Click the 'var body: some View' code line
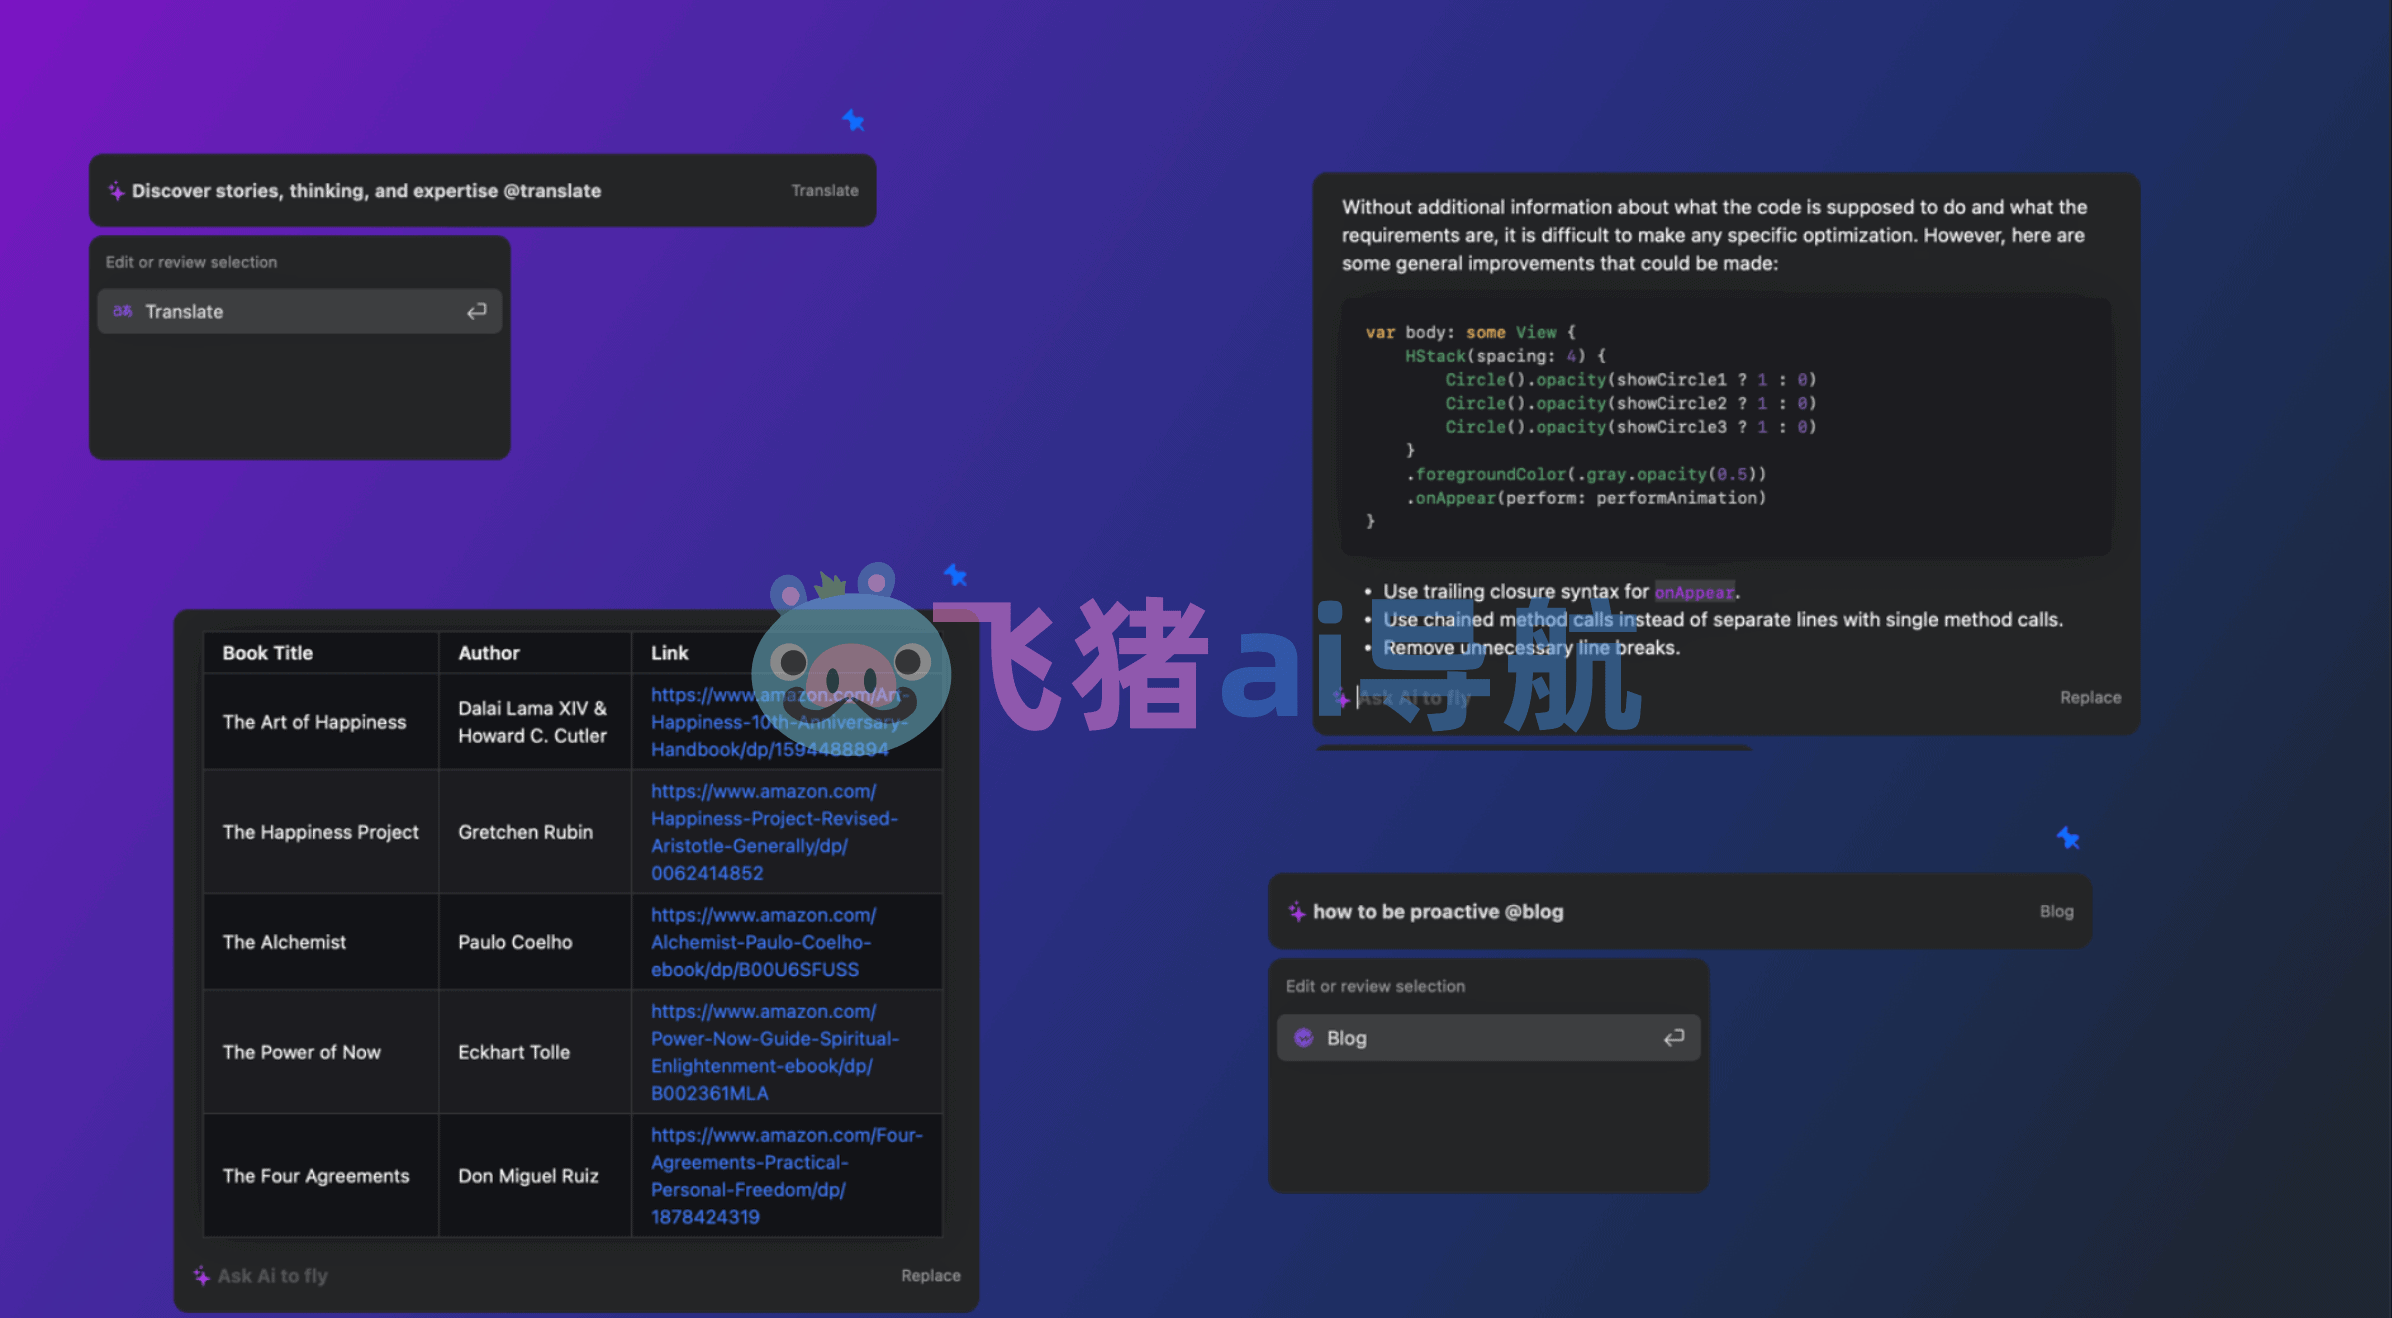2392x1318 pixels. pyautogui.click(x=1470, y=332)
